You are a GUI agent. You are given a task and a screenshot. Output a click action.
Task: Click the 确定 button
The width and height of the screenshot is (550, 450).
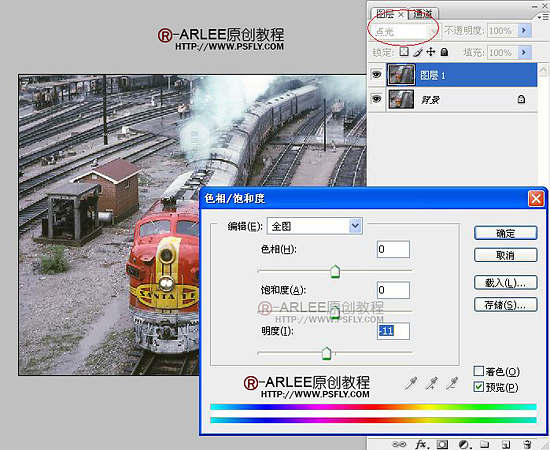[x=505, y=233]
